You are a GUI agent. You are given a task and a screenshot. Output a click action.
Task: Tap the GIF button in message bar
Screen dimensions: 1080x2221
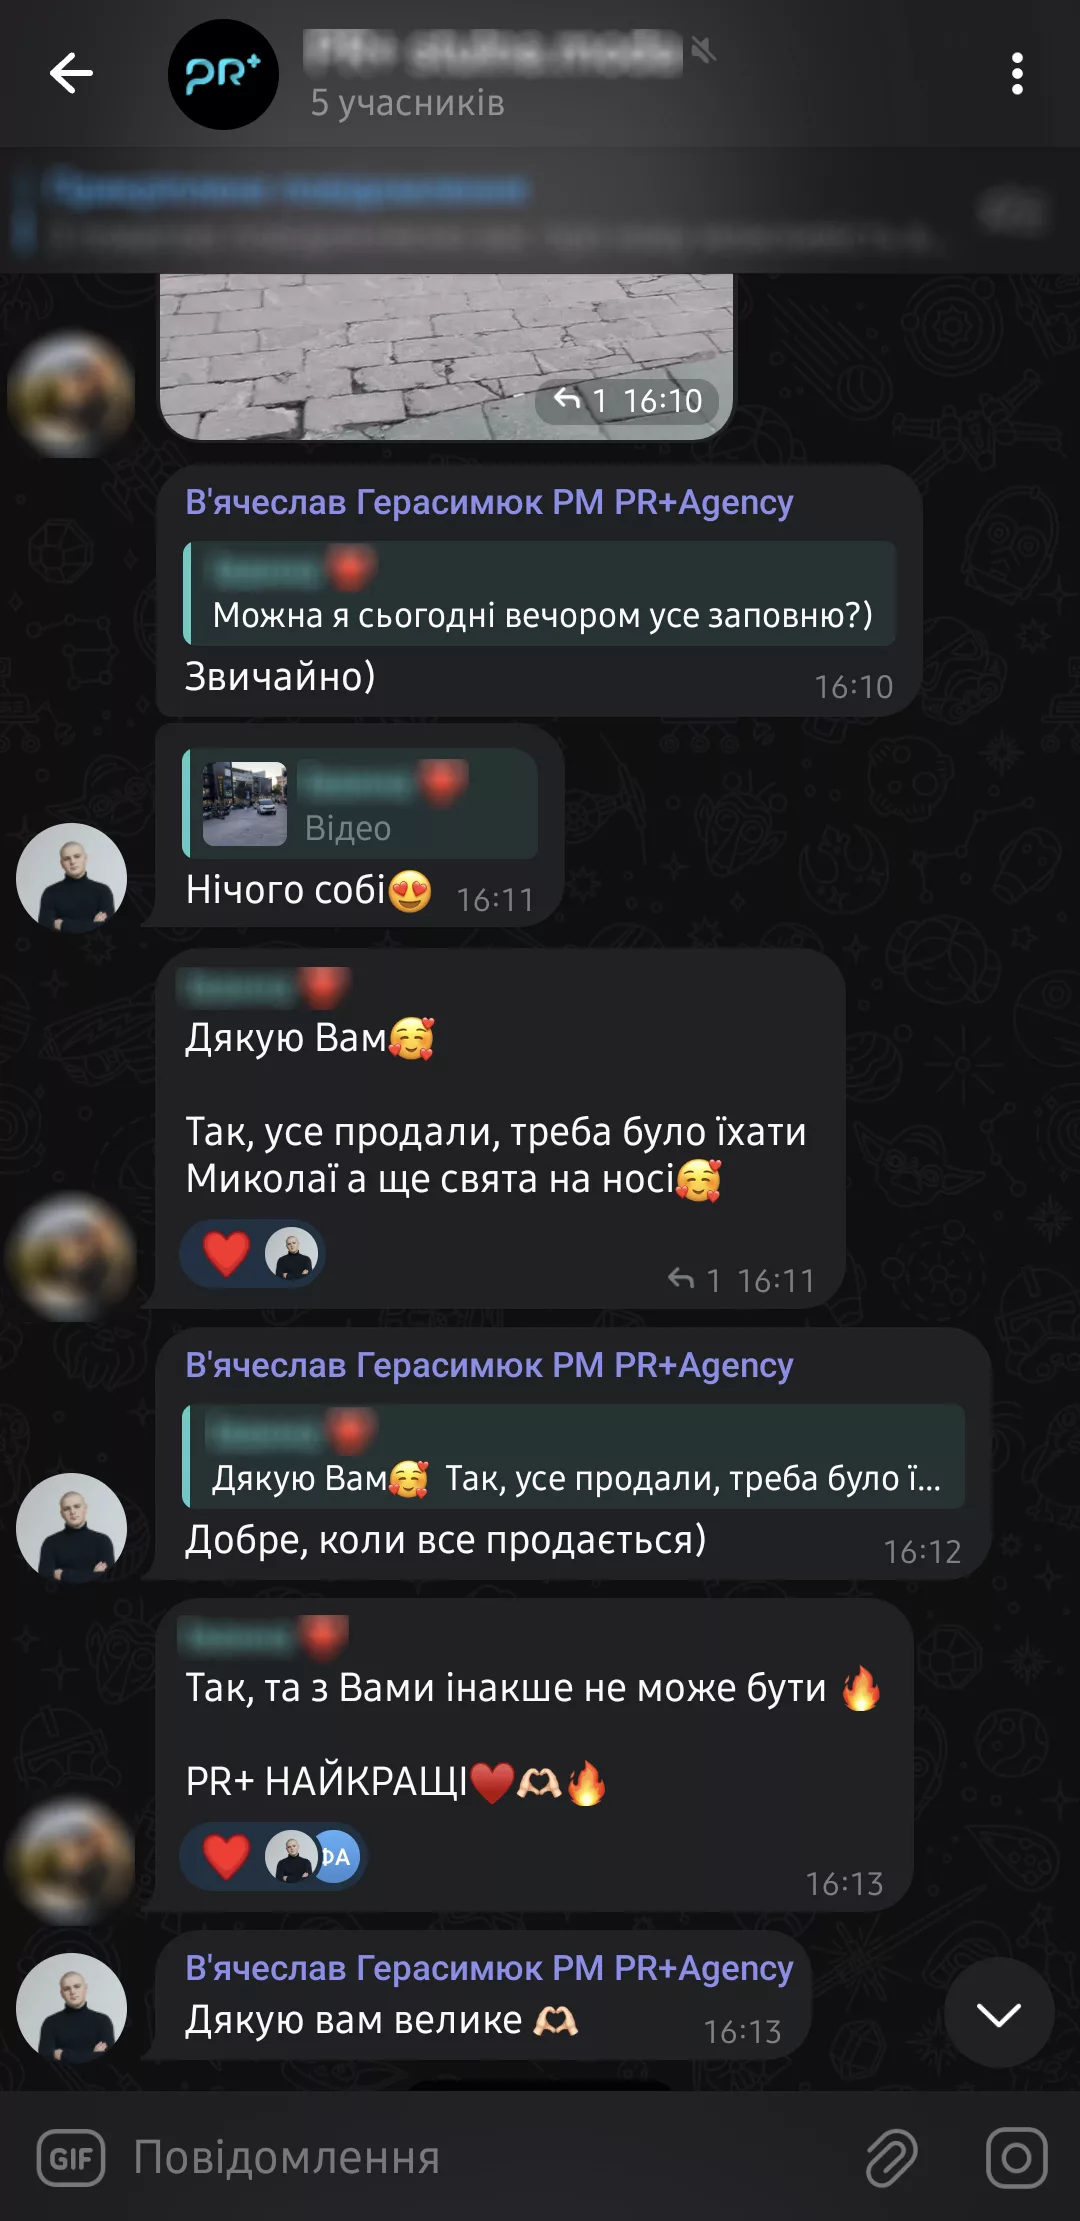71,2159
